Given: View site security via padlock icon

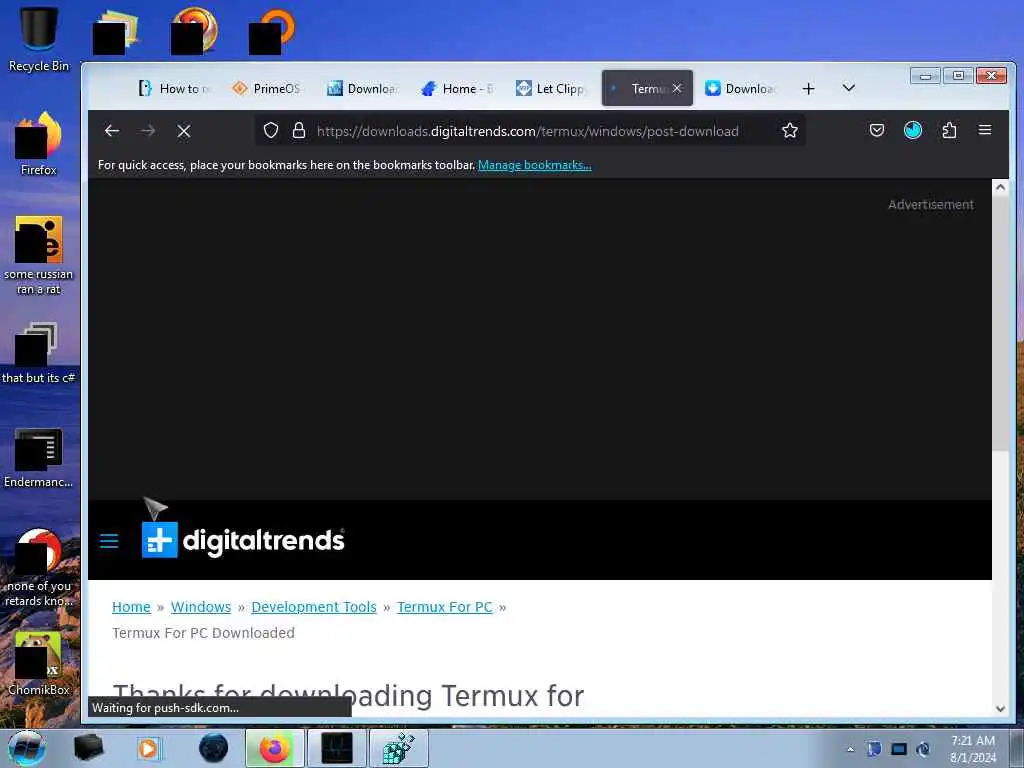Looking at the screenshot, I should pyautogui.click(x=298, y=131).
